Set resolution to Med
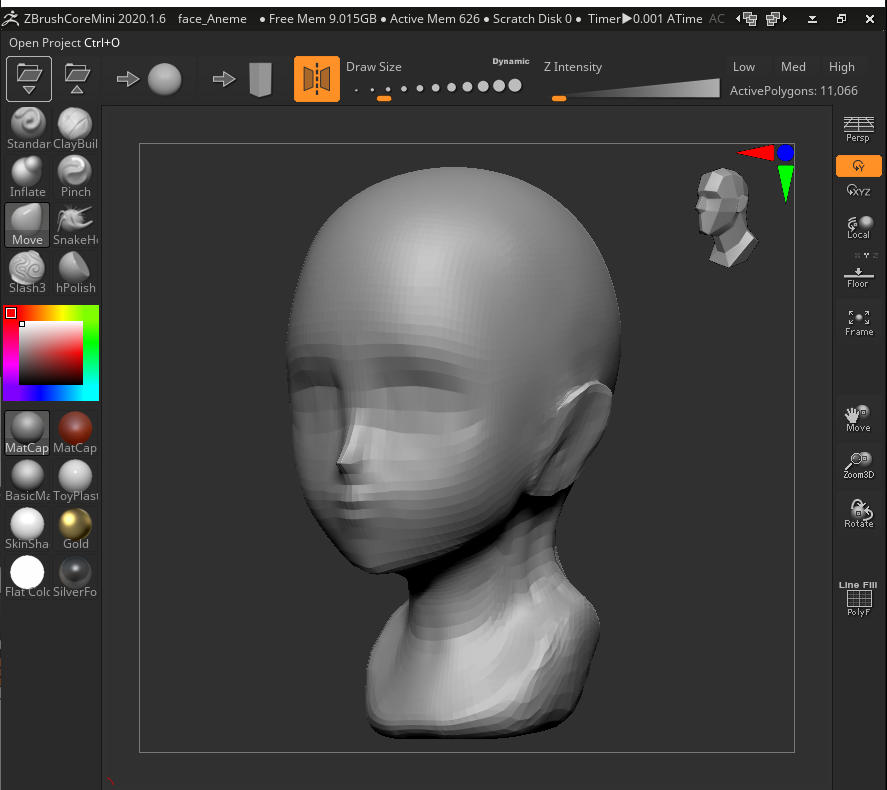The image size is (887, 790). point(793,67)
